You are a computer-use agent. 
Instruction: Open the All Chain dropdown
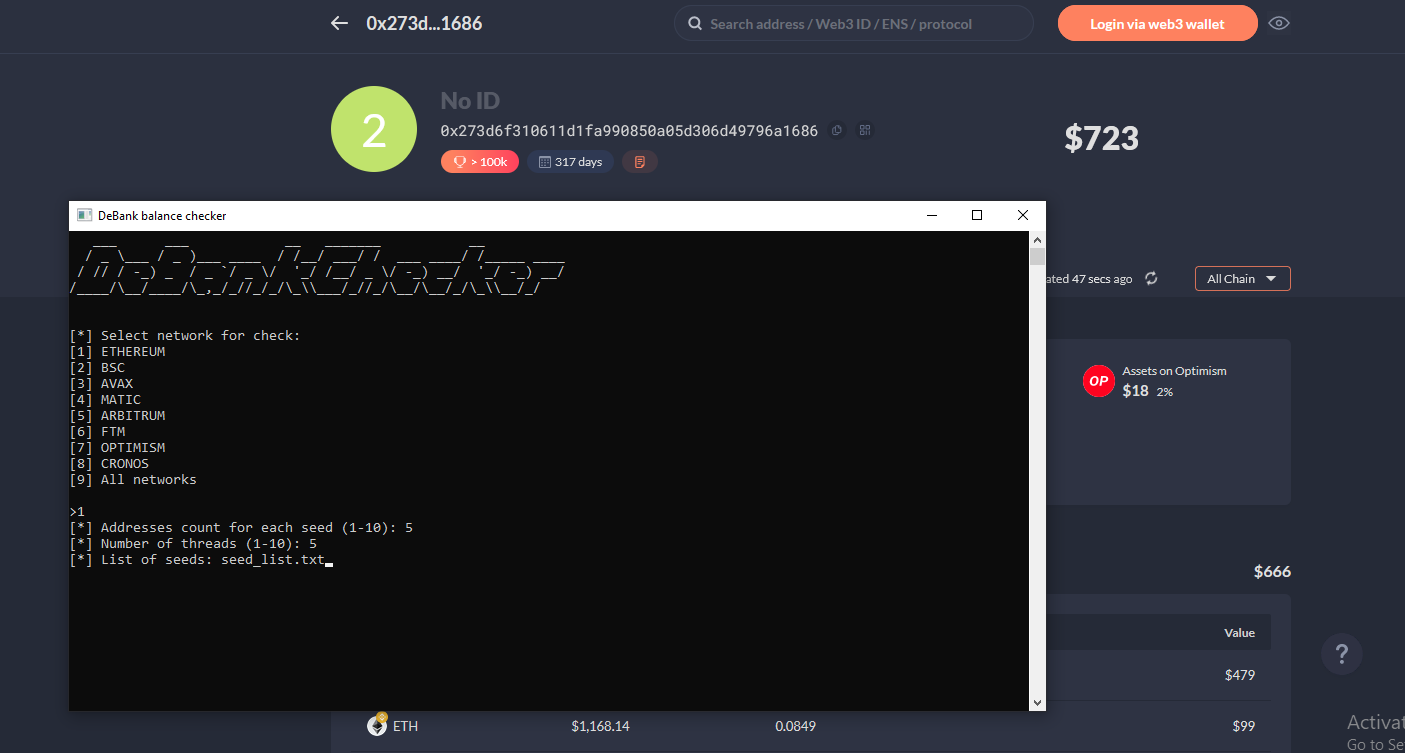pos(1242,278)
